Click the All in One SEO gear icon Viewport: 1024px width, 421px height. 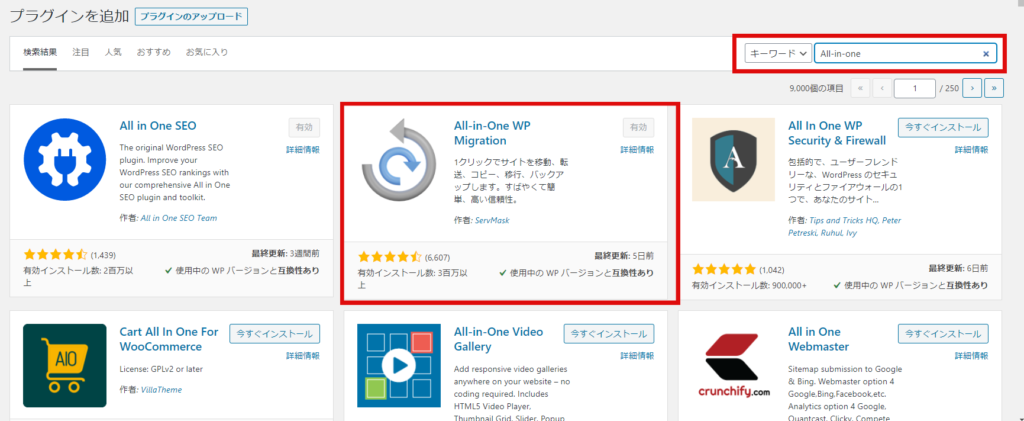(65, 160)
